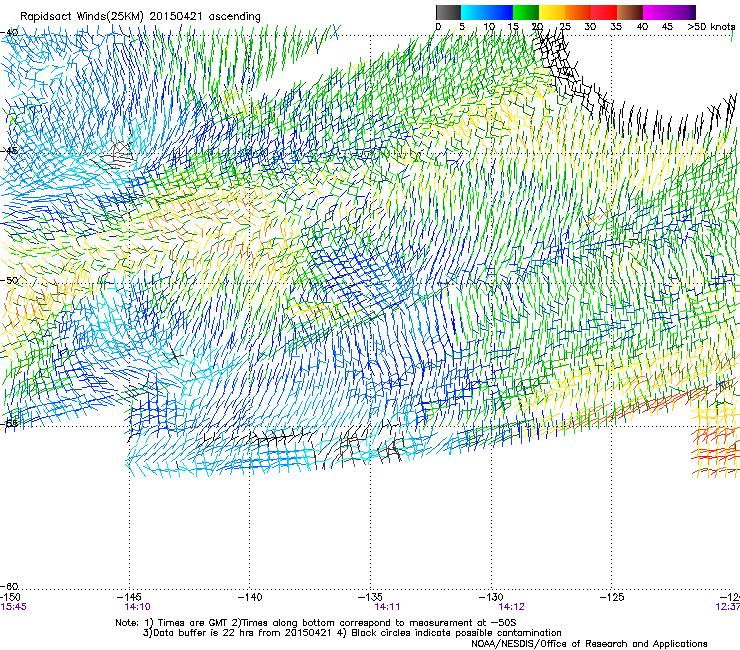Viewport: 740px width, 650px height.
Task: Click the -140 longitude axis label
Action: [250, 597]
